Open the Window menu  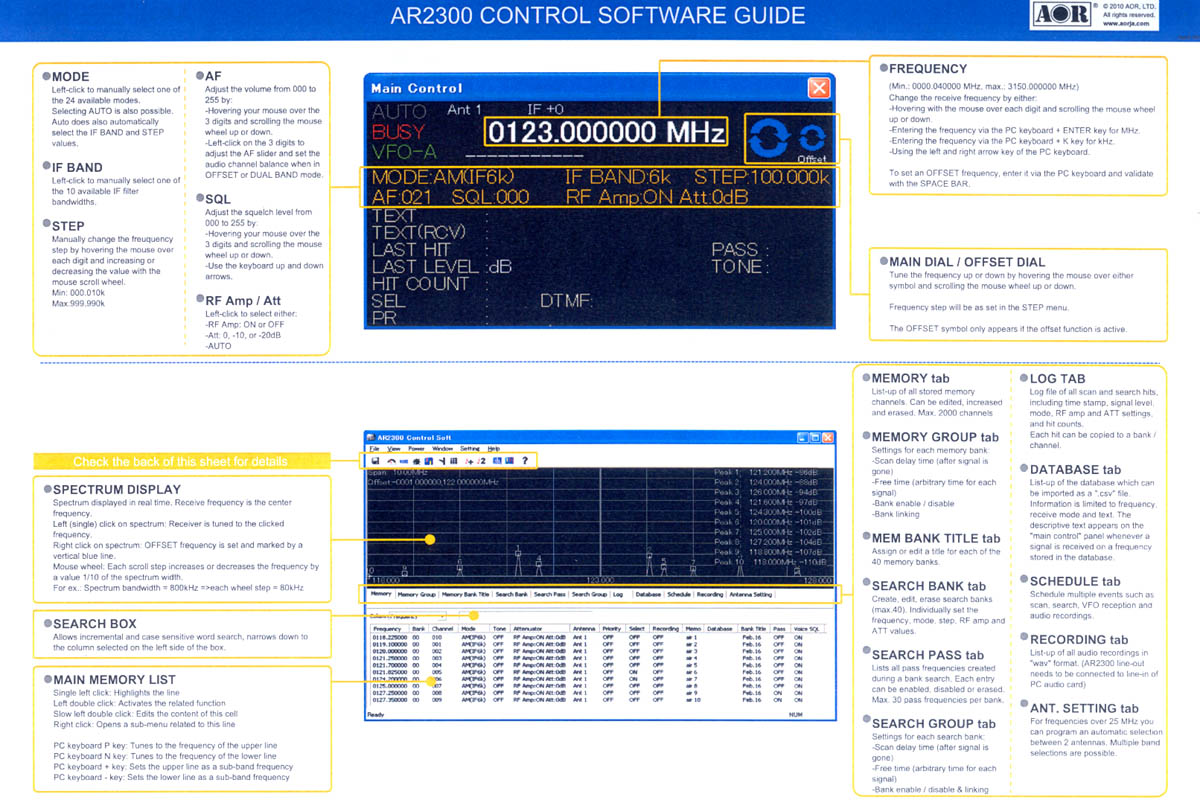445,450
